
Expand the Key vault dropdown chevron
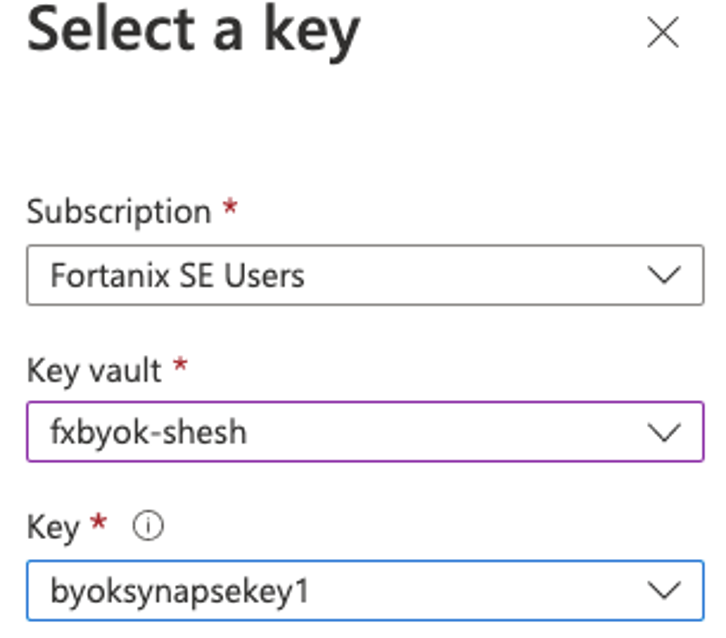pyautogui.click(x=664, y=433)
